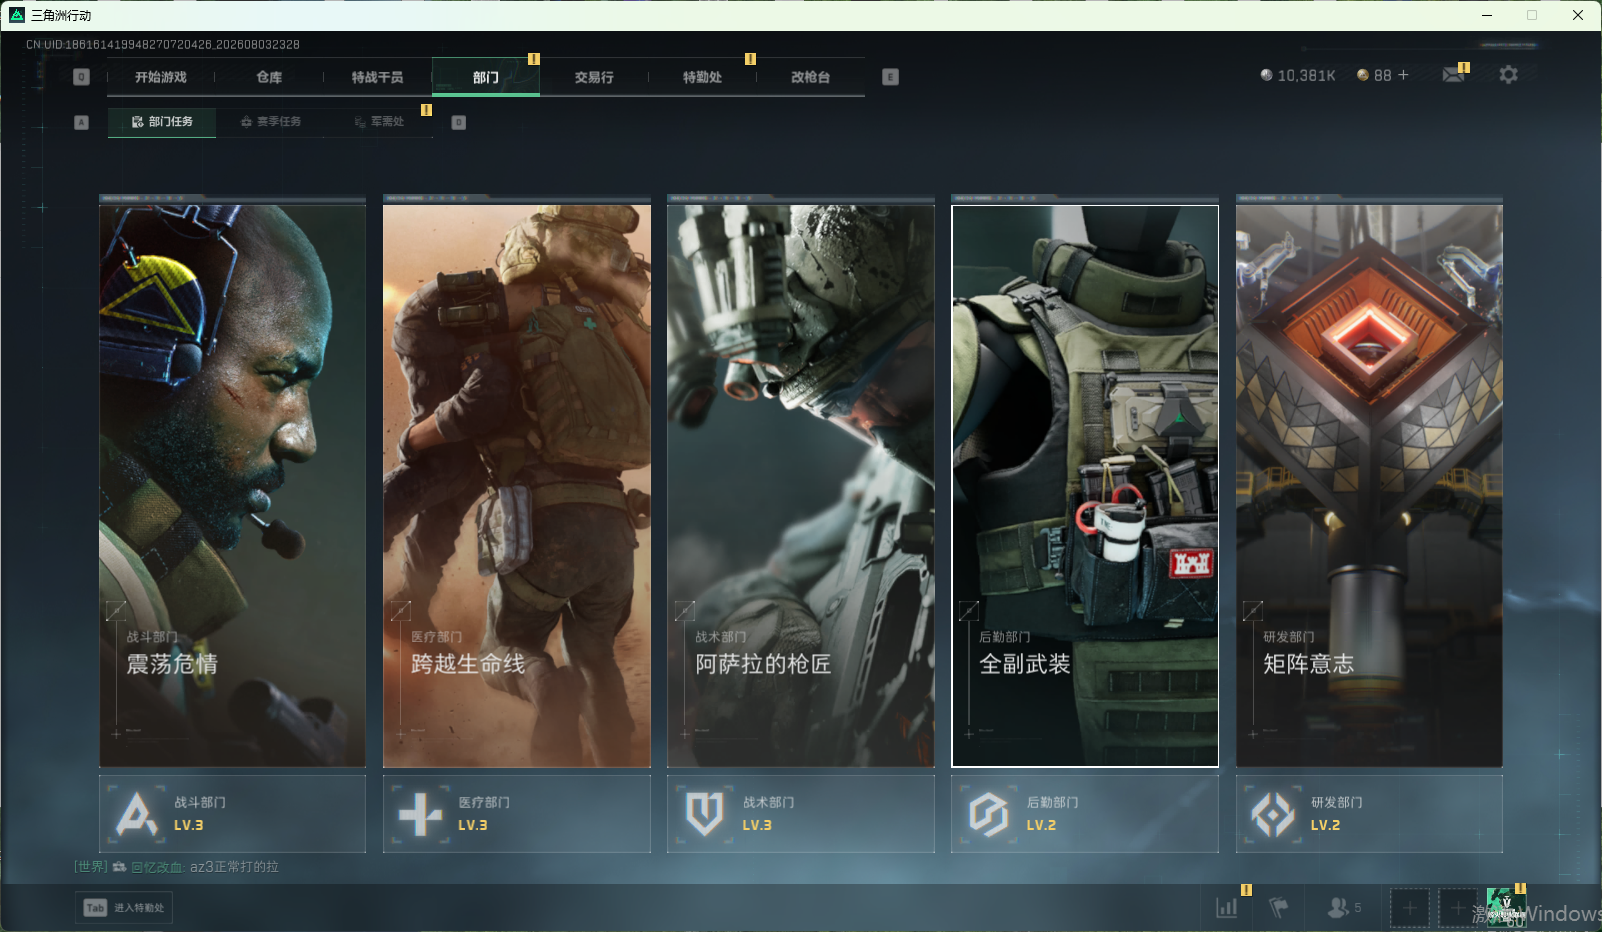The width and height of the screenshot is (1602, 932).
Task: Open the 开始游戏 tab
Action: pyautogui.click(x=161, y=77)
